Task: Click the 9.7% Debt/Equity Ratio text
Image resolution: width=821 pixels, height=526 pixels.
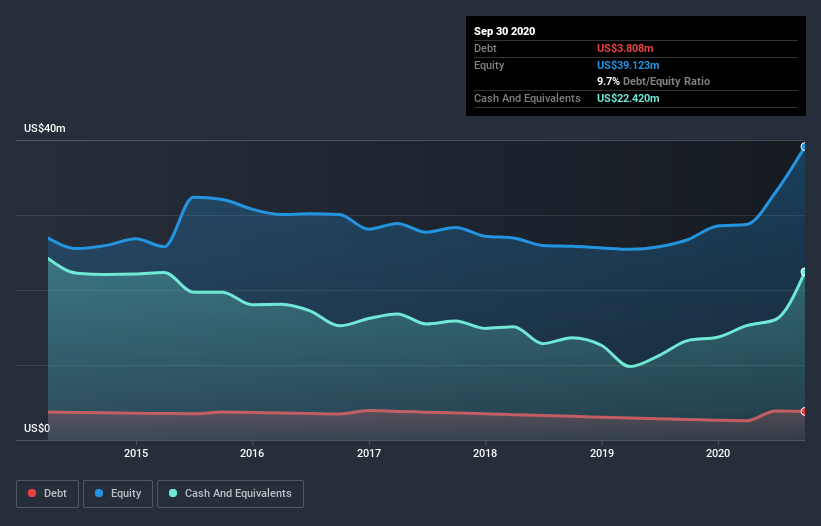Action: point(653,82)
